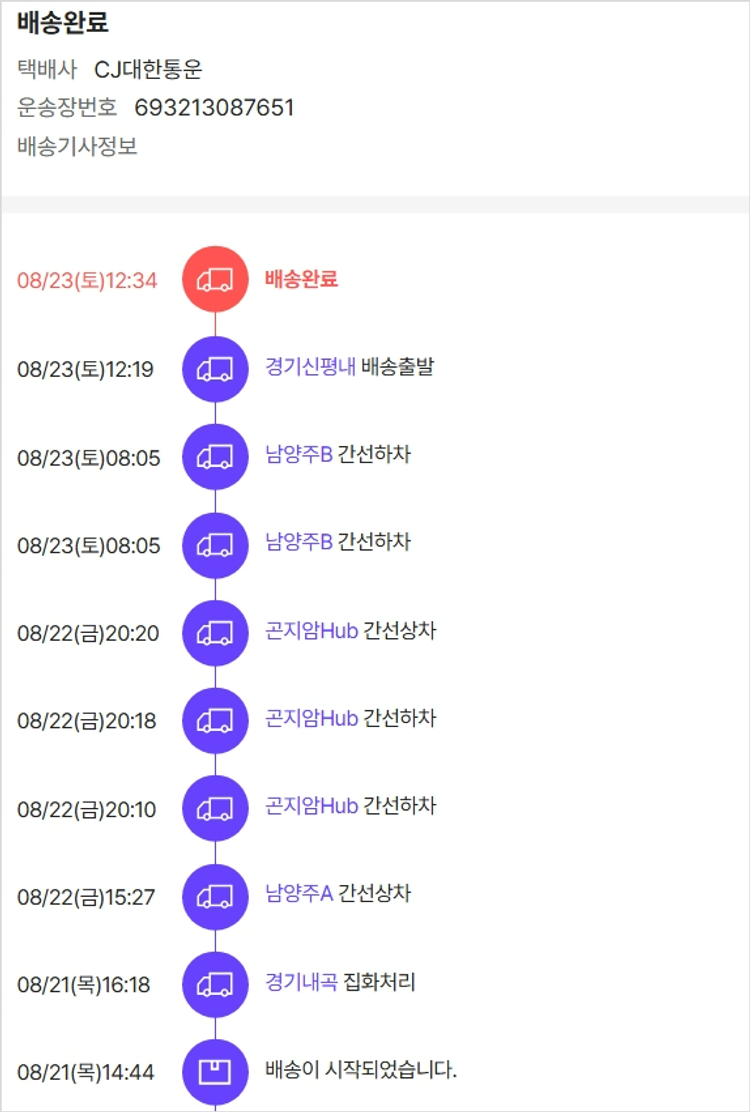Viewport: 750px width, 1112px height.
Task: Click the 배송이 시작되었습니다 message
Action: pyautogui.click(x=361, y=1070)
